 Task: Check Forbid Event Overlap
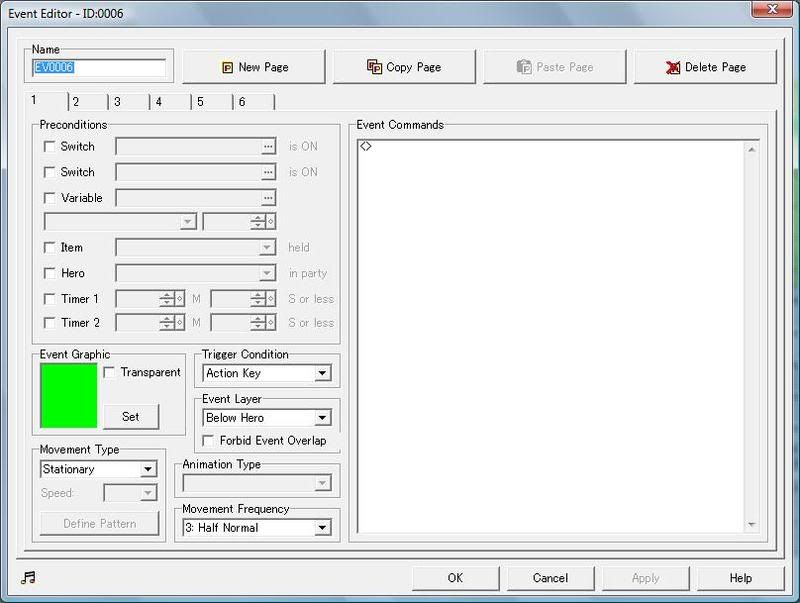[208, 441]
